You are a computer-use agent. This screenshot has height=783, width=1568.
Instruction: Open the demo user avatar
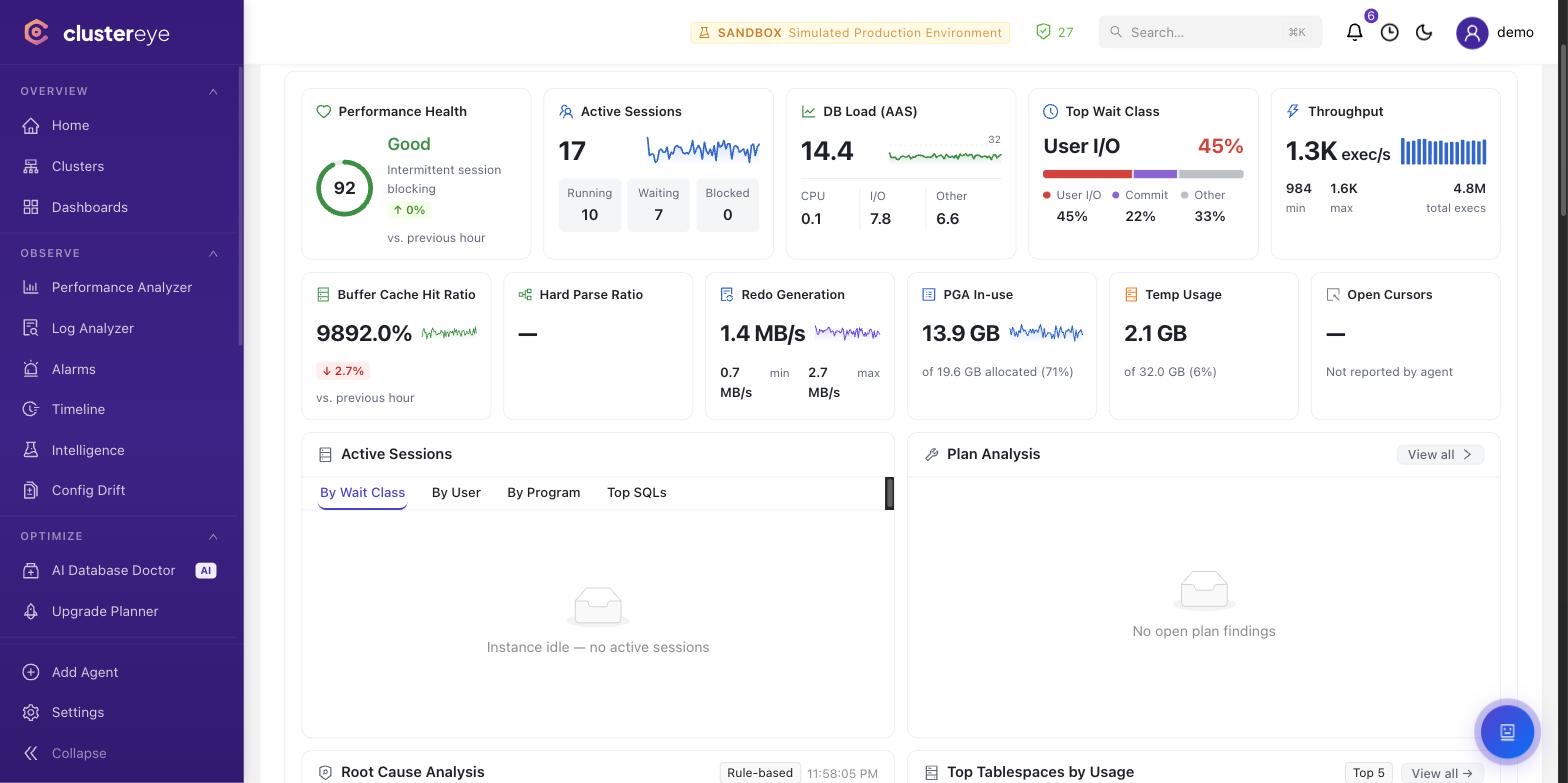tap(1472, 32)
